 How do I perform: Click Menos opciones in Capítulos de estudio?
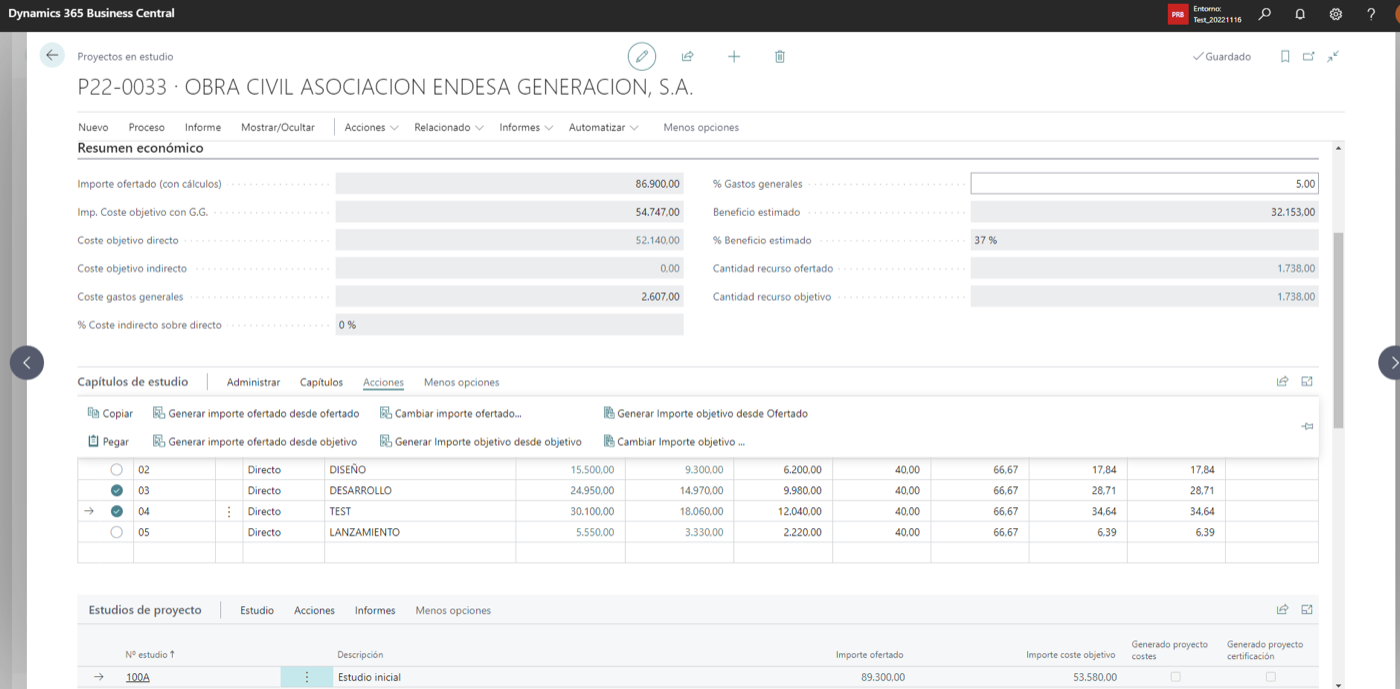pos(461,382)
